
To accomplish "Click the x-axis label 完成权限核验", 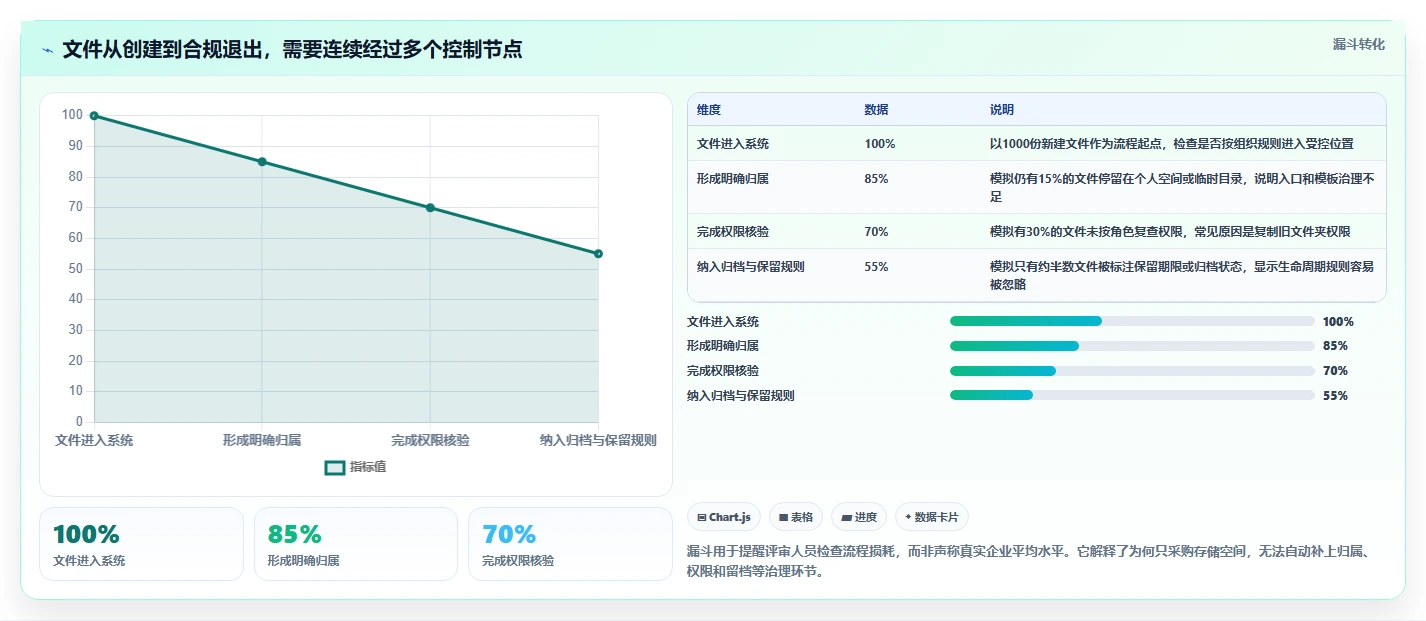I will tap(430, 440).
